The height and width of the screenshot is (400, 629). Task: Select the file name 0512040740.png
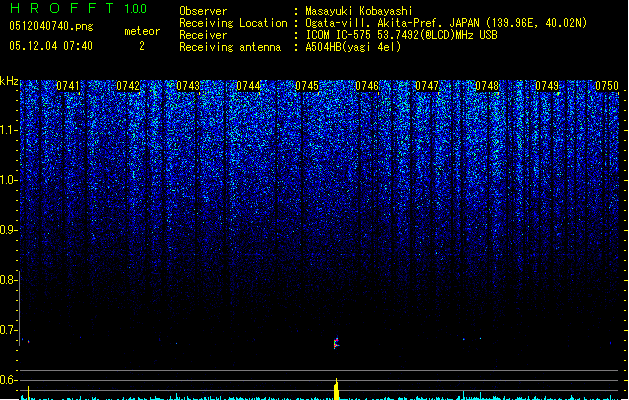51,26
